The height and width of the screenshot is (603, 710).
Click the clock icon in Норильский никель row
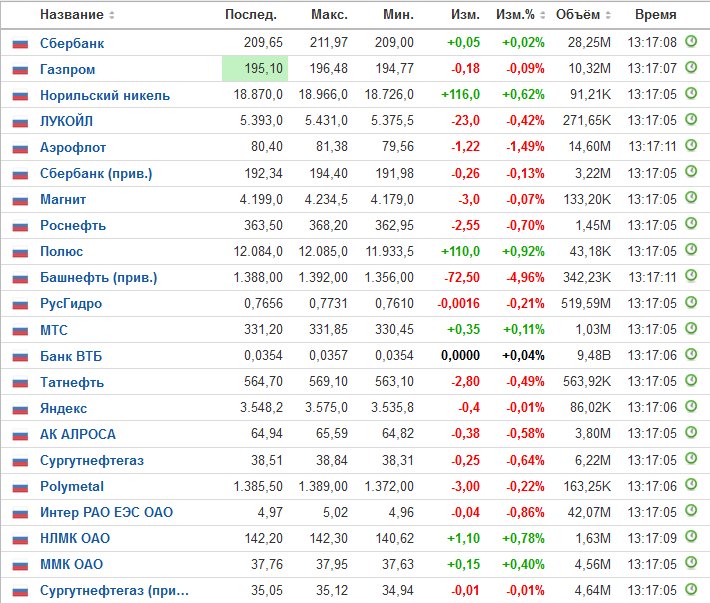tap(691, 93)
